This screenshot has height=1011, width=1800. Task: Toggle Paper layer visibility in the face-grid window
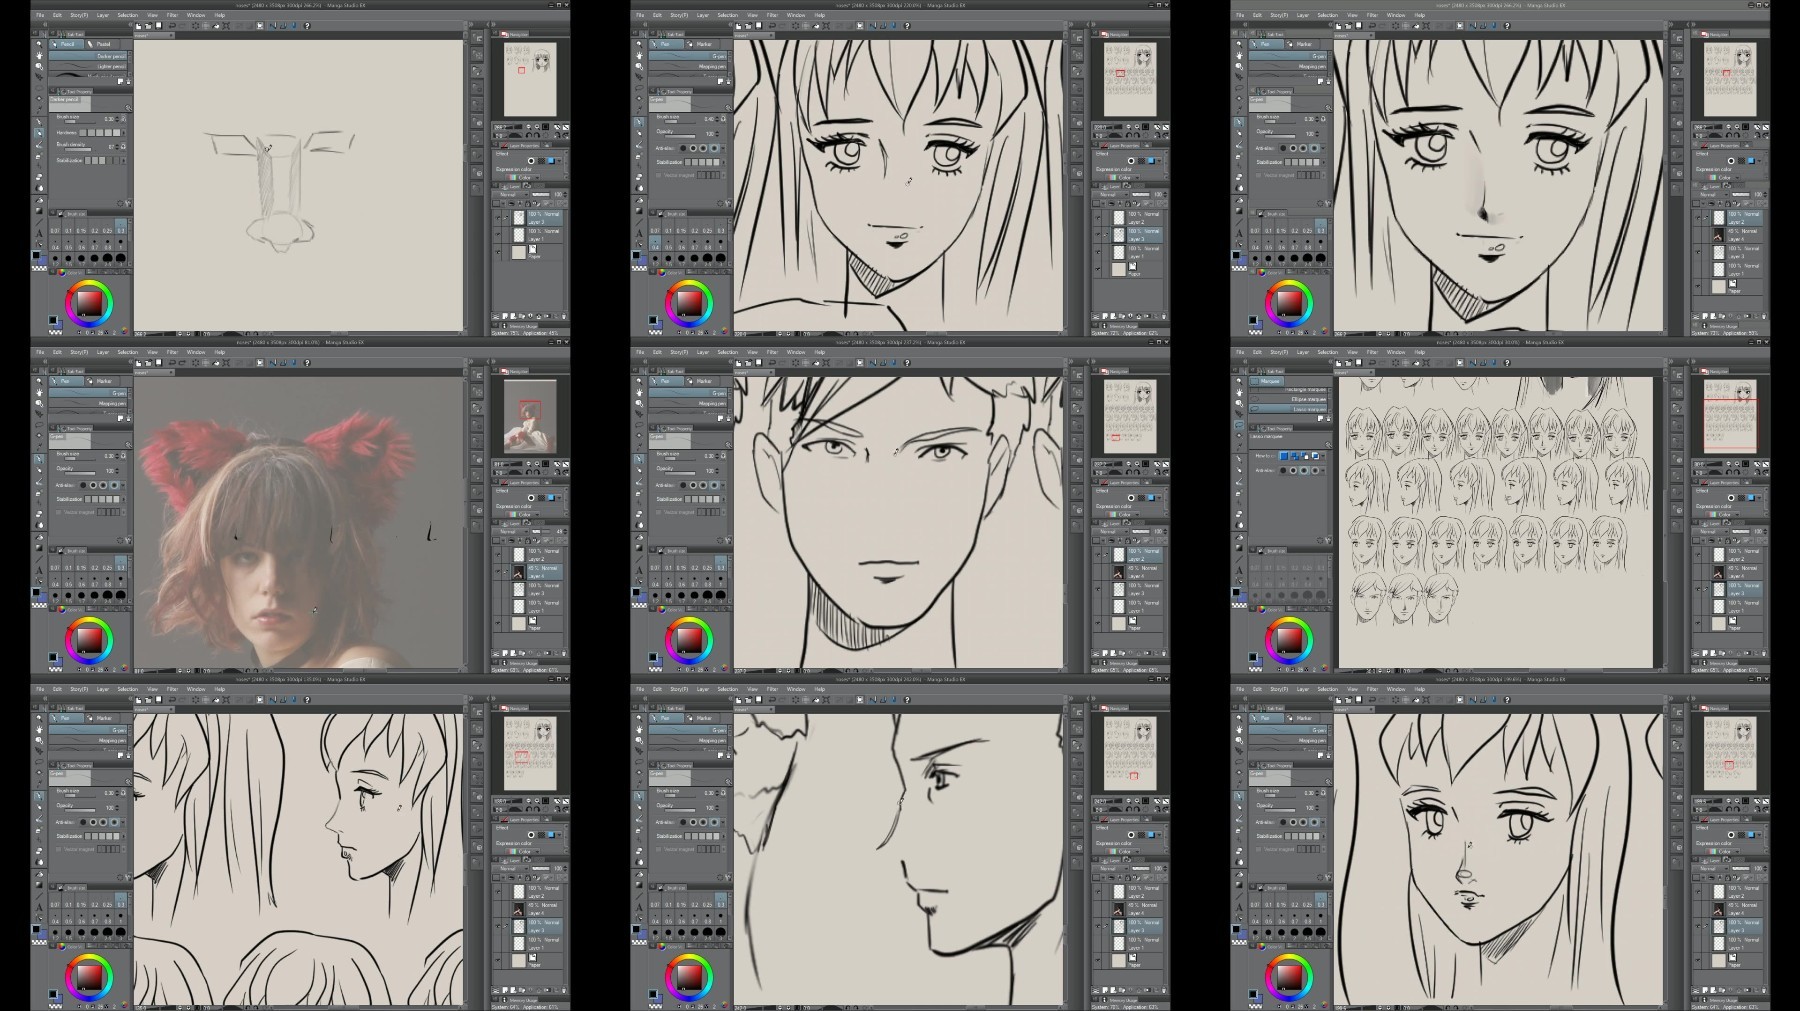click(1697, 623)
